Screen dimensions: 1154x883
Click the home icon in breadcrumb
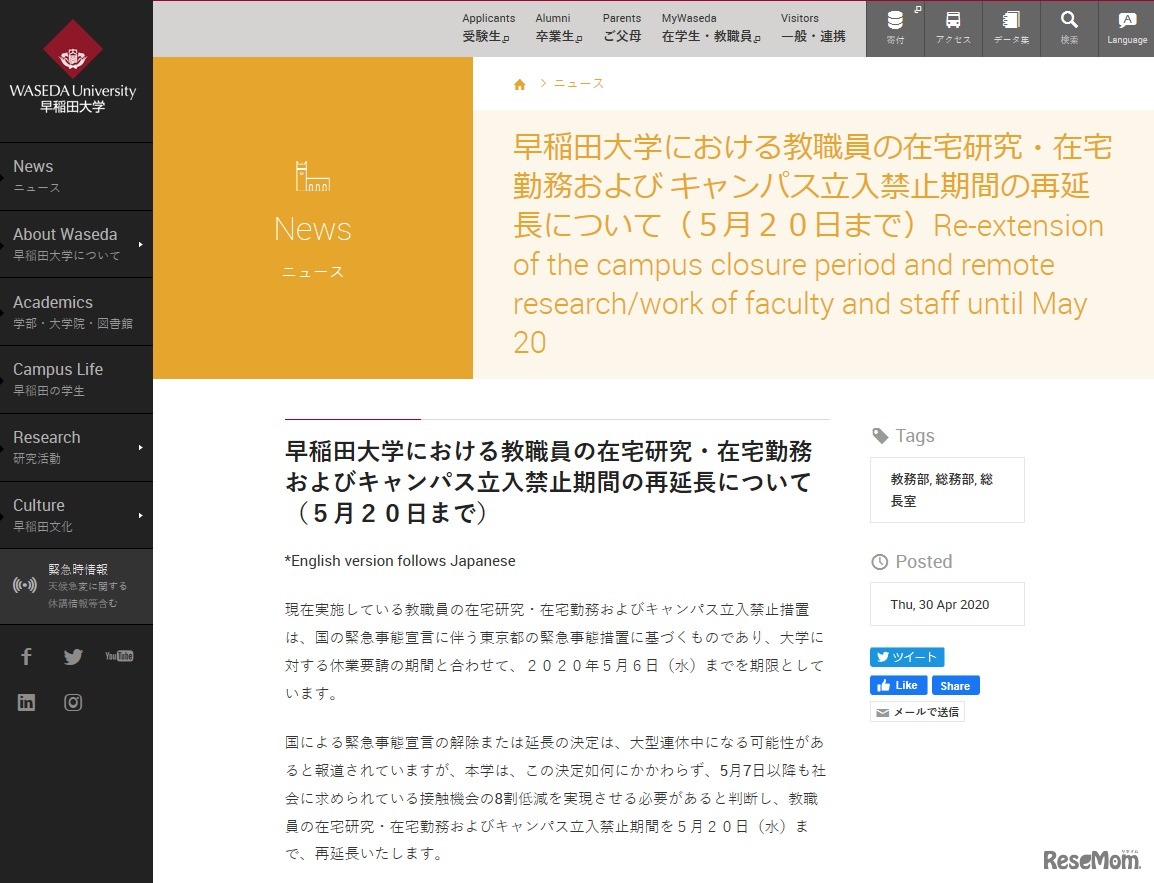(520, 85)
